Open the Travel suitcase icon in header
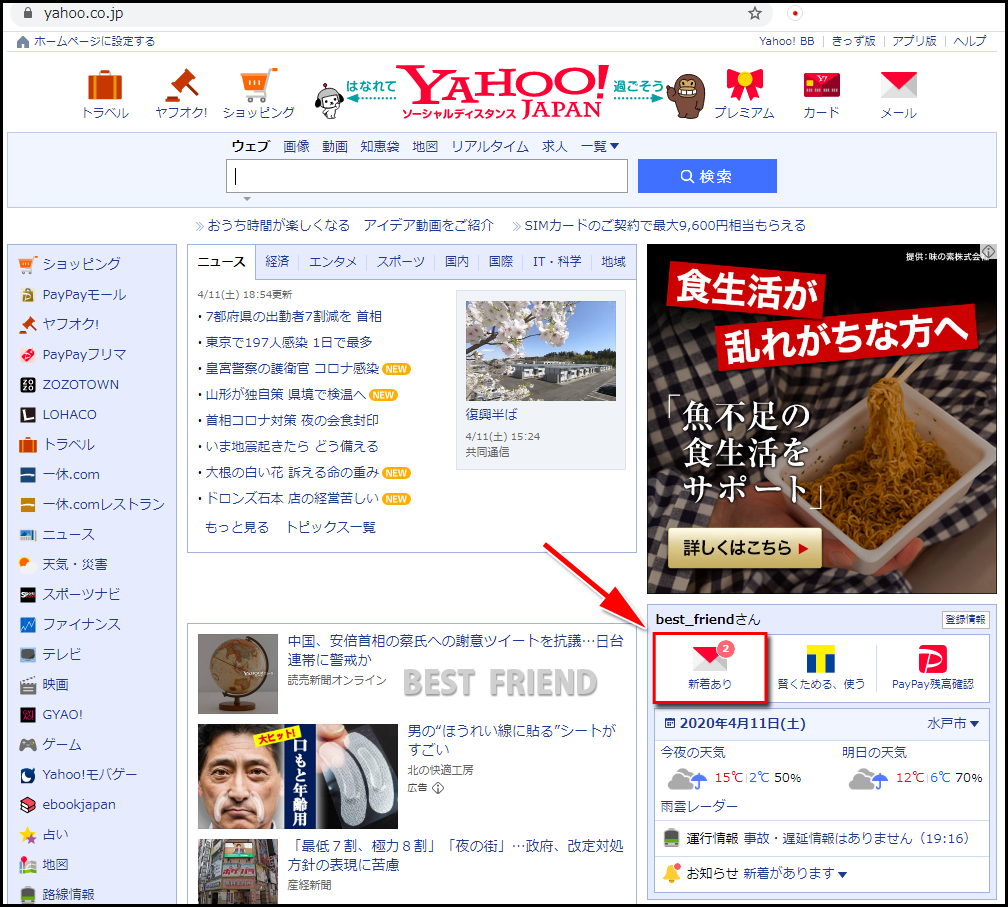 (105, 85)
